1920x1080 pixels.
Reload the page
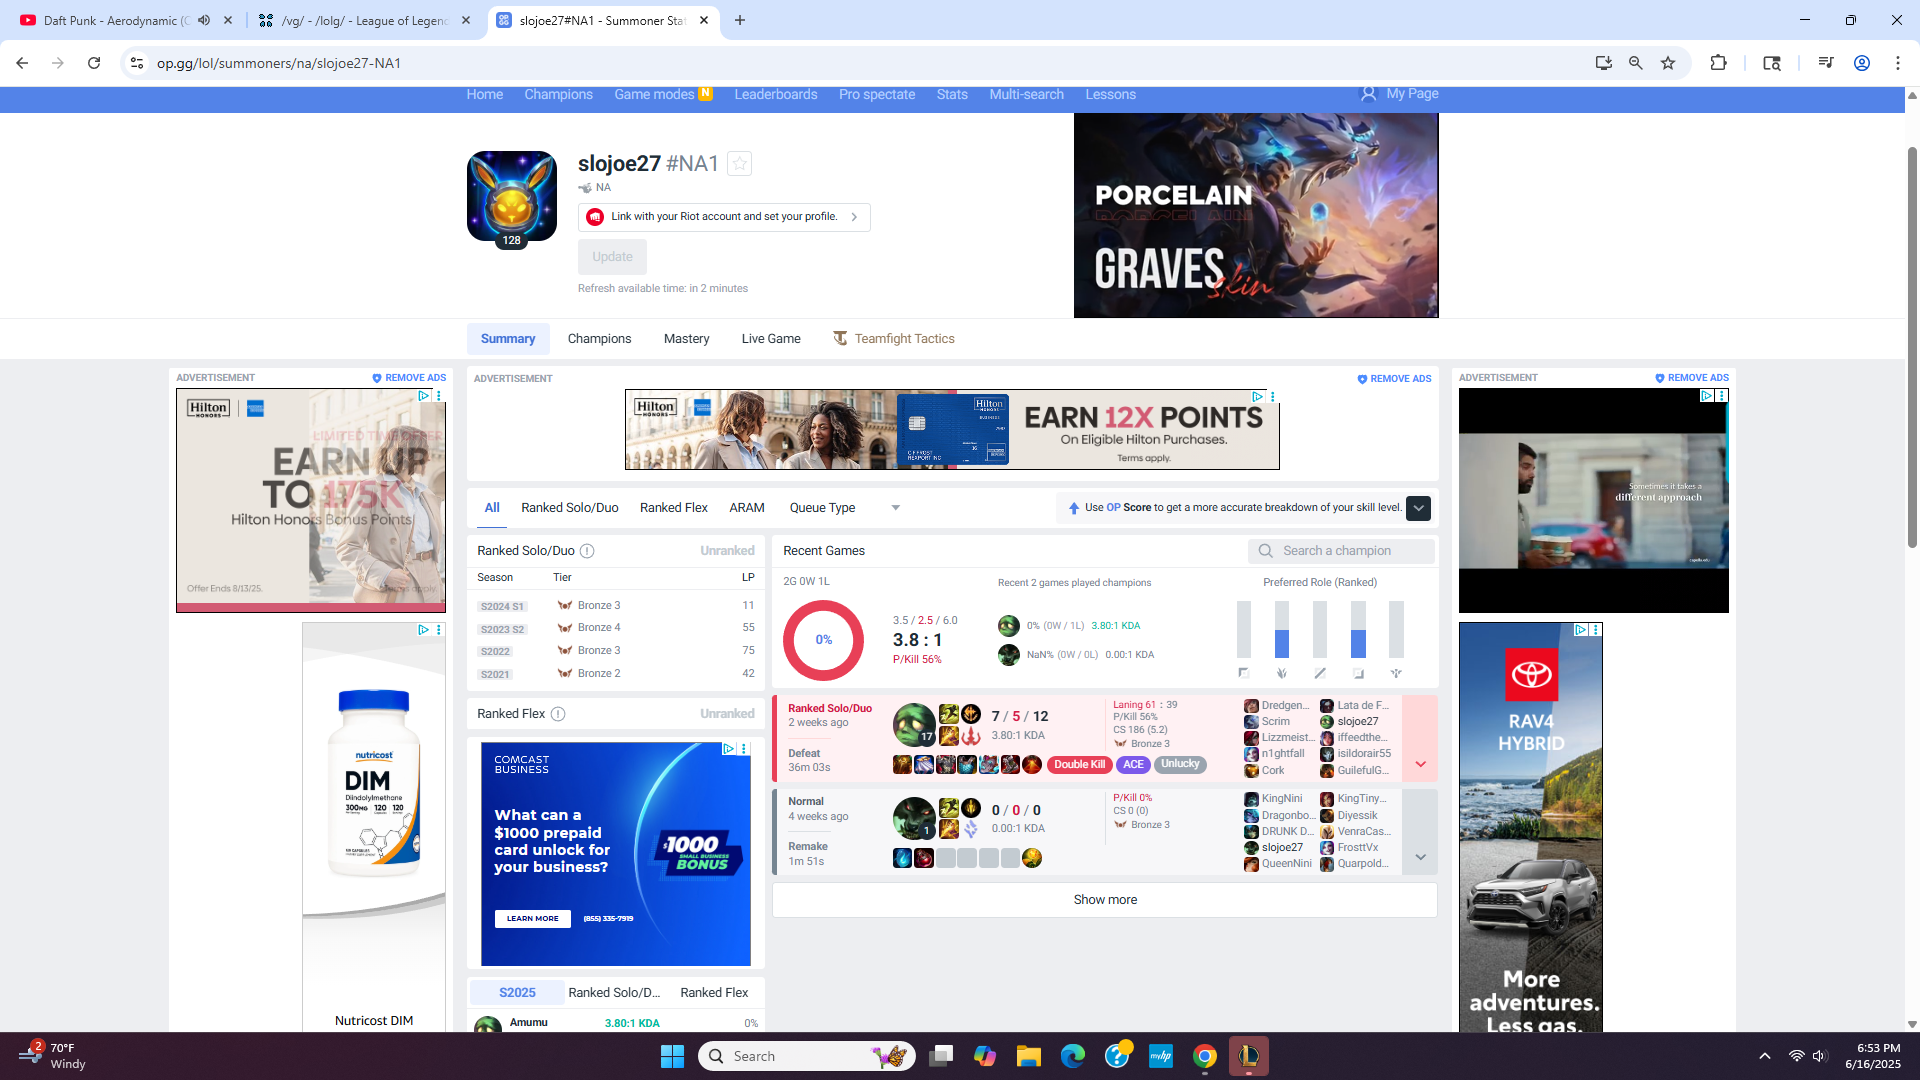click(94, 63)
